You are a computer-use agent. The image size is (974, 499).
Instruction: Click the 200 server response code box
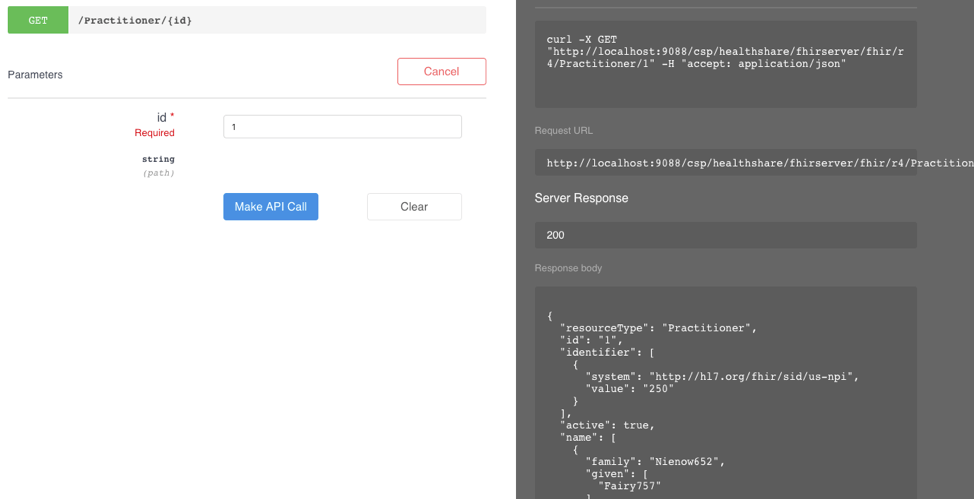(725, 235)
